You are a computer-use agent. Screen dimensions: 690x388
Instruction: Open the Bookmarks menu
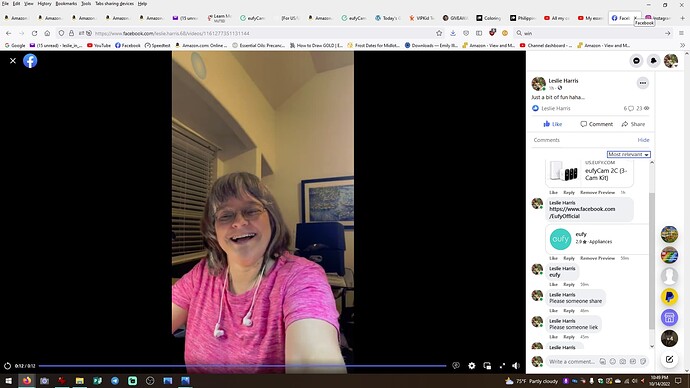[x=66, y=4]
